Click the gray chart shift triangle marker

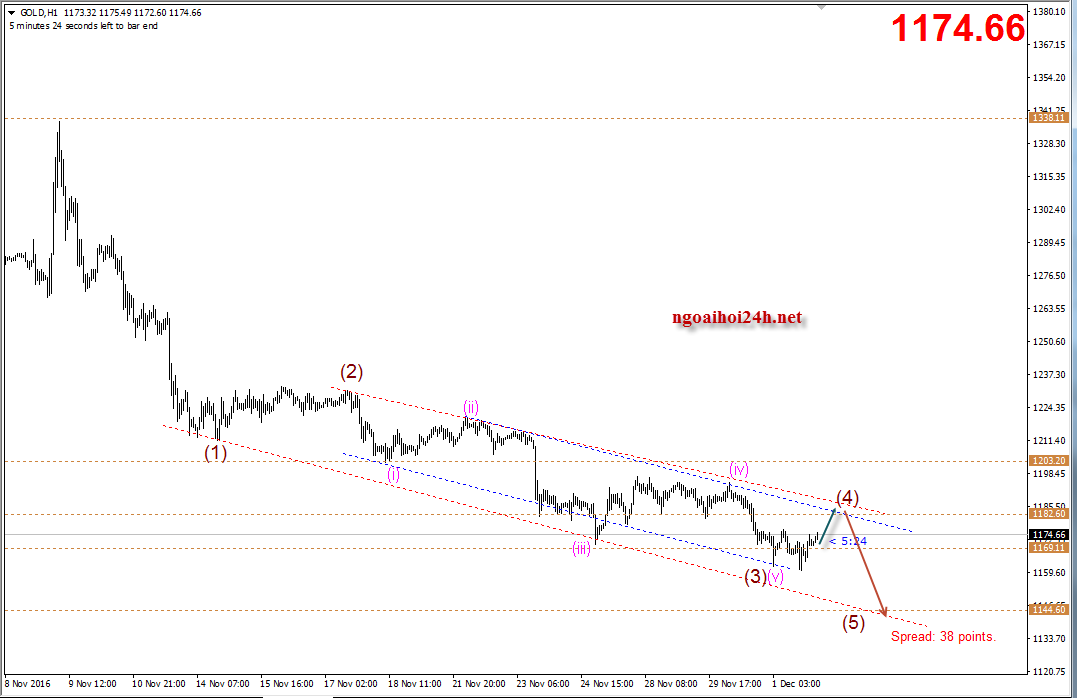822,6
